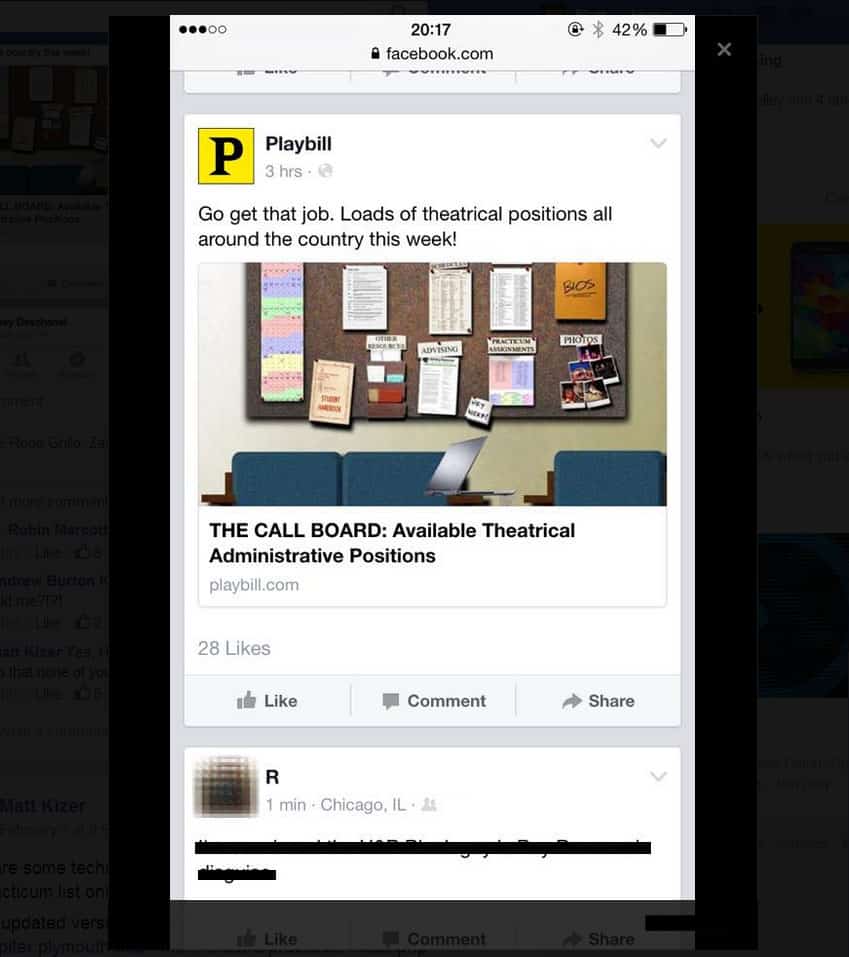Viewport: 849px width, 957px height.
Task: View the 28 Likes count
Action: click(234, 648)
